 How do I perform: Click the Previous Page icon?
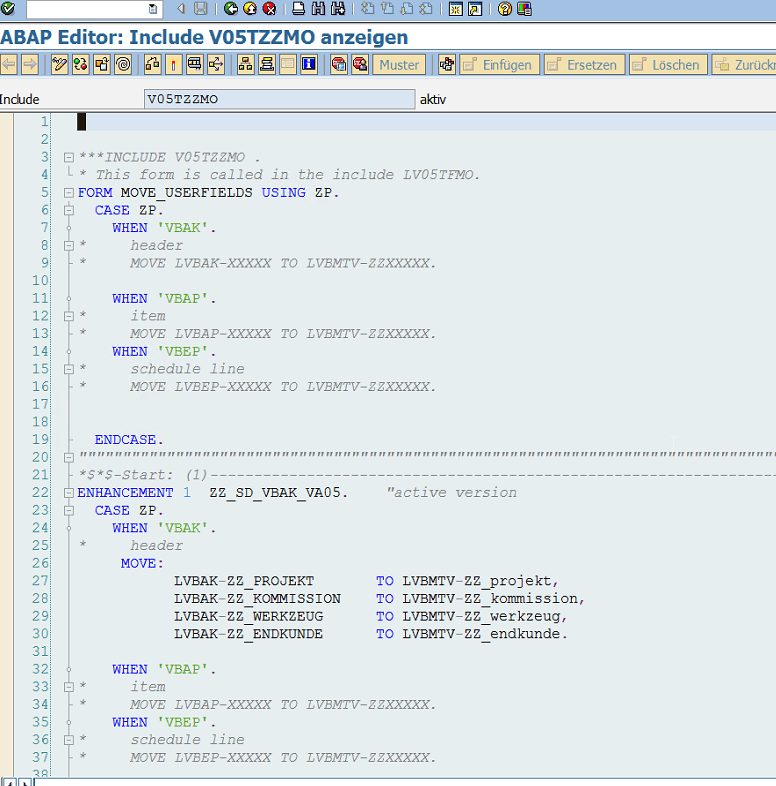click(387, 9)
